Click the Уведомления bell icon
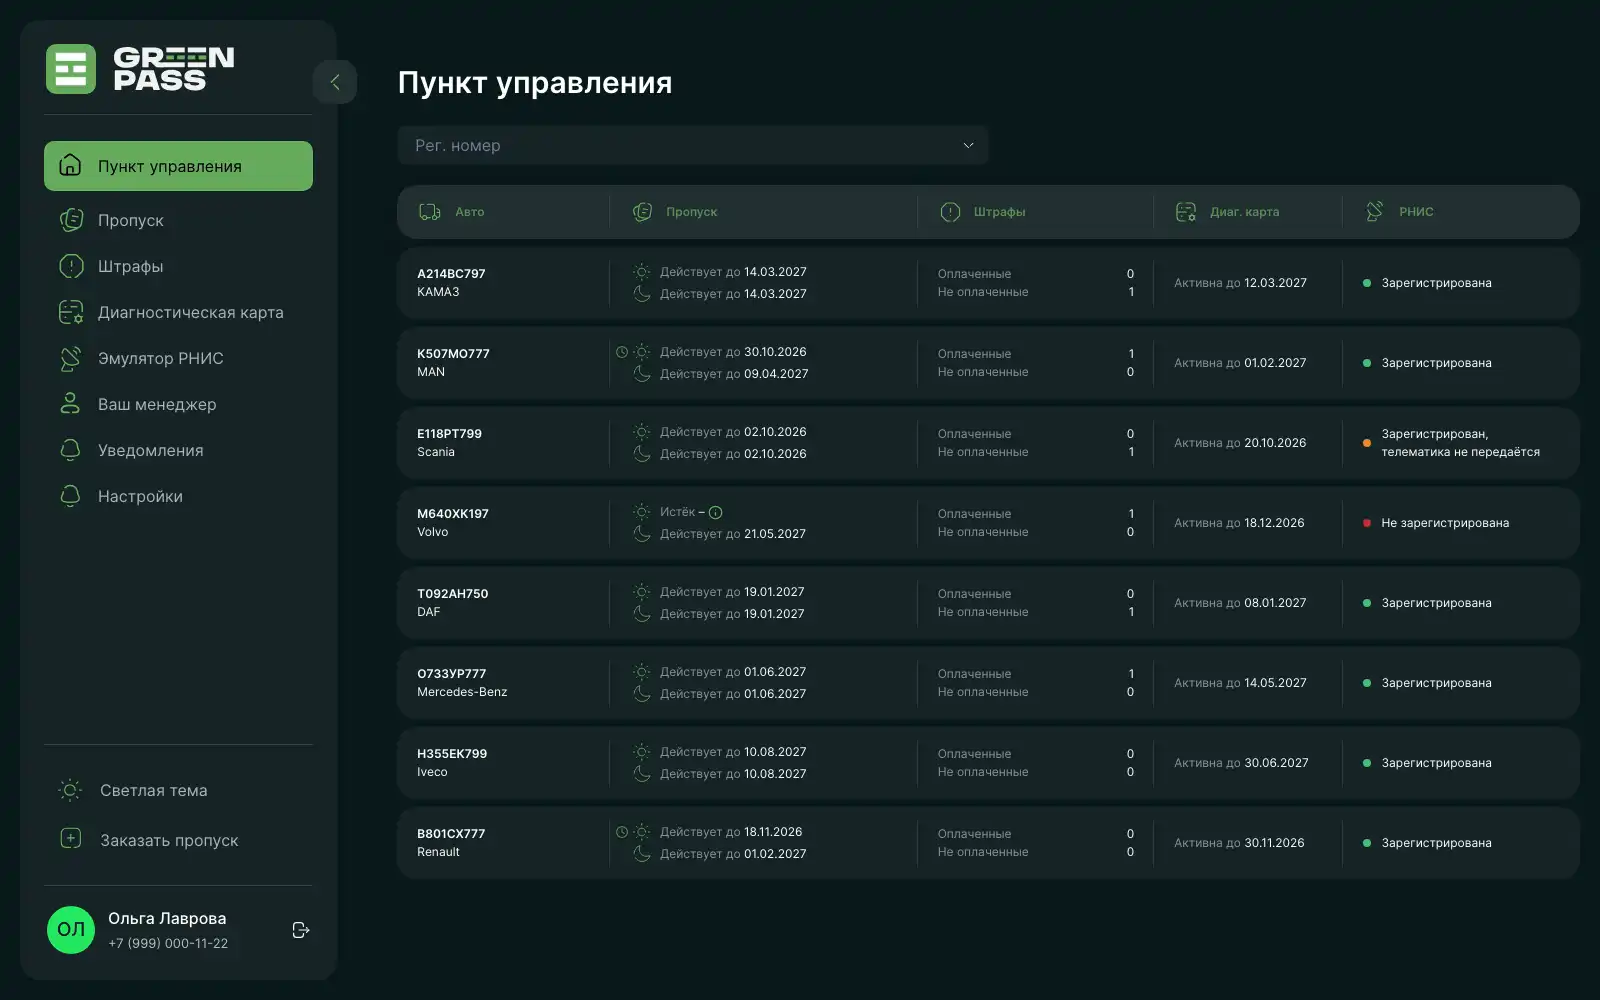Image resolution: width=1600 pixels, height=1000 pixels. click(x=70, y=450)
